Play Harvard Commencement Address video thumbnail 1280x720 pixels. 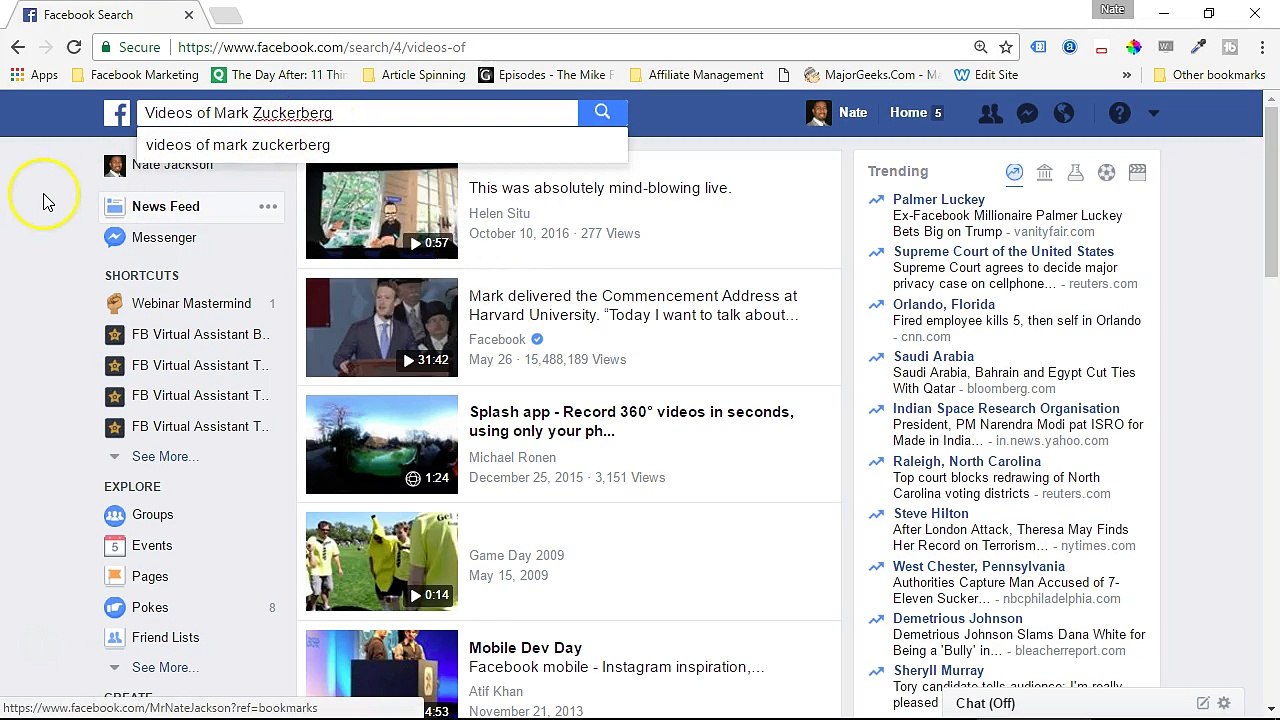point(382,327)
